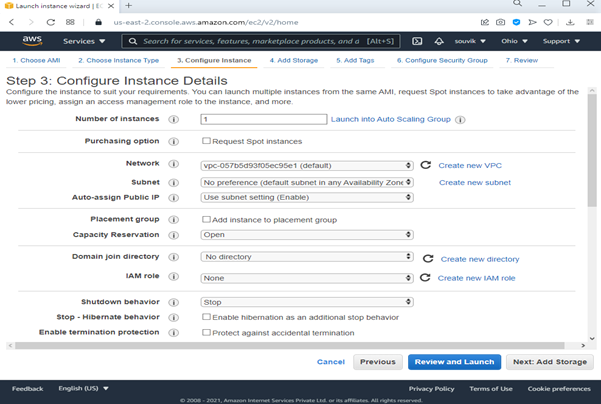Check Protect against accidental termination
Screen dimensions: 601x404
pyautogui.click(x=206, y=332)
